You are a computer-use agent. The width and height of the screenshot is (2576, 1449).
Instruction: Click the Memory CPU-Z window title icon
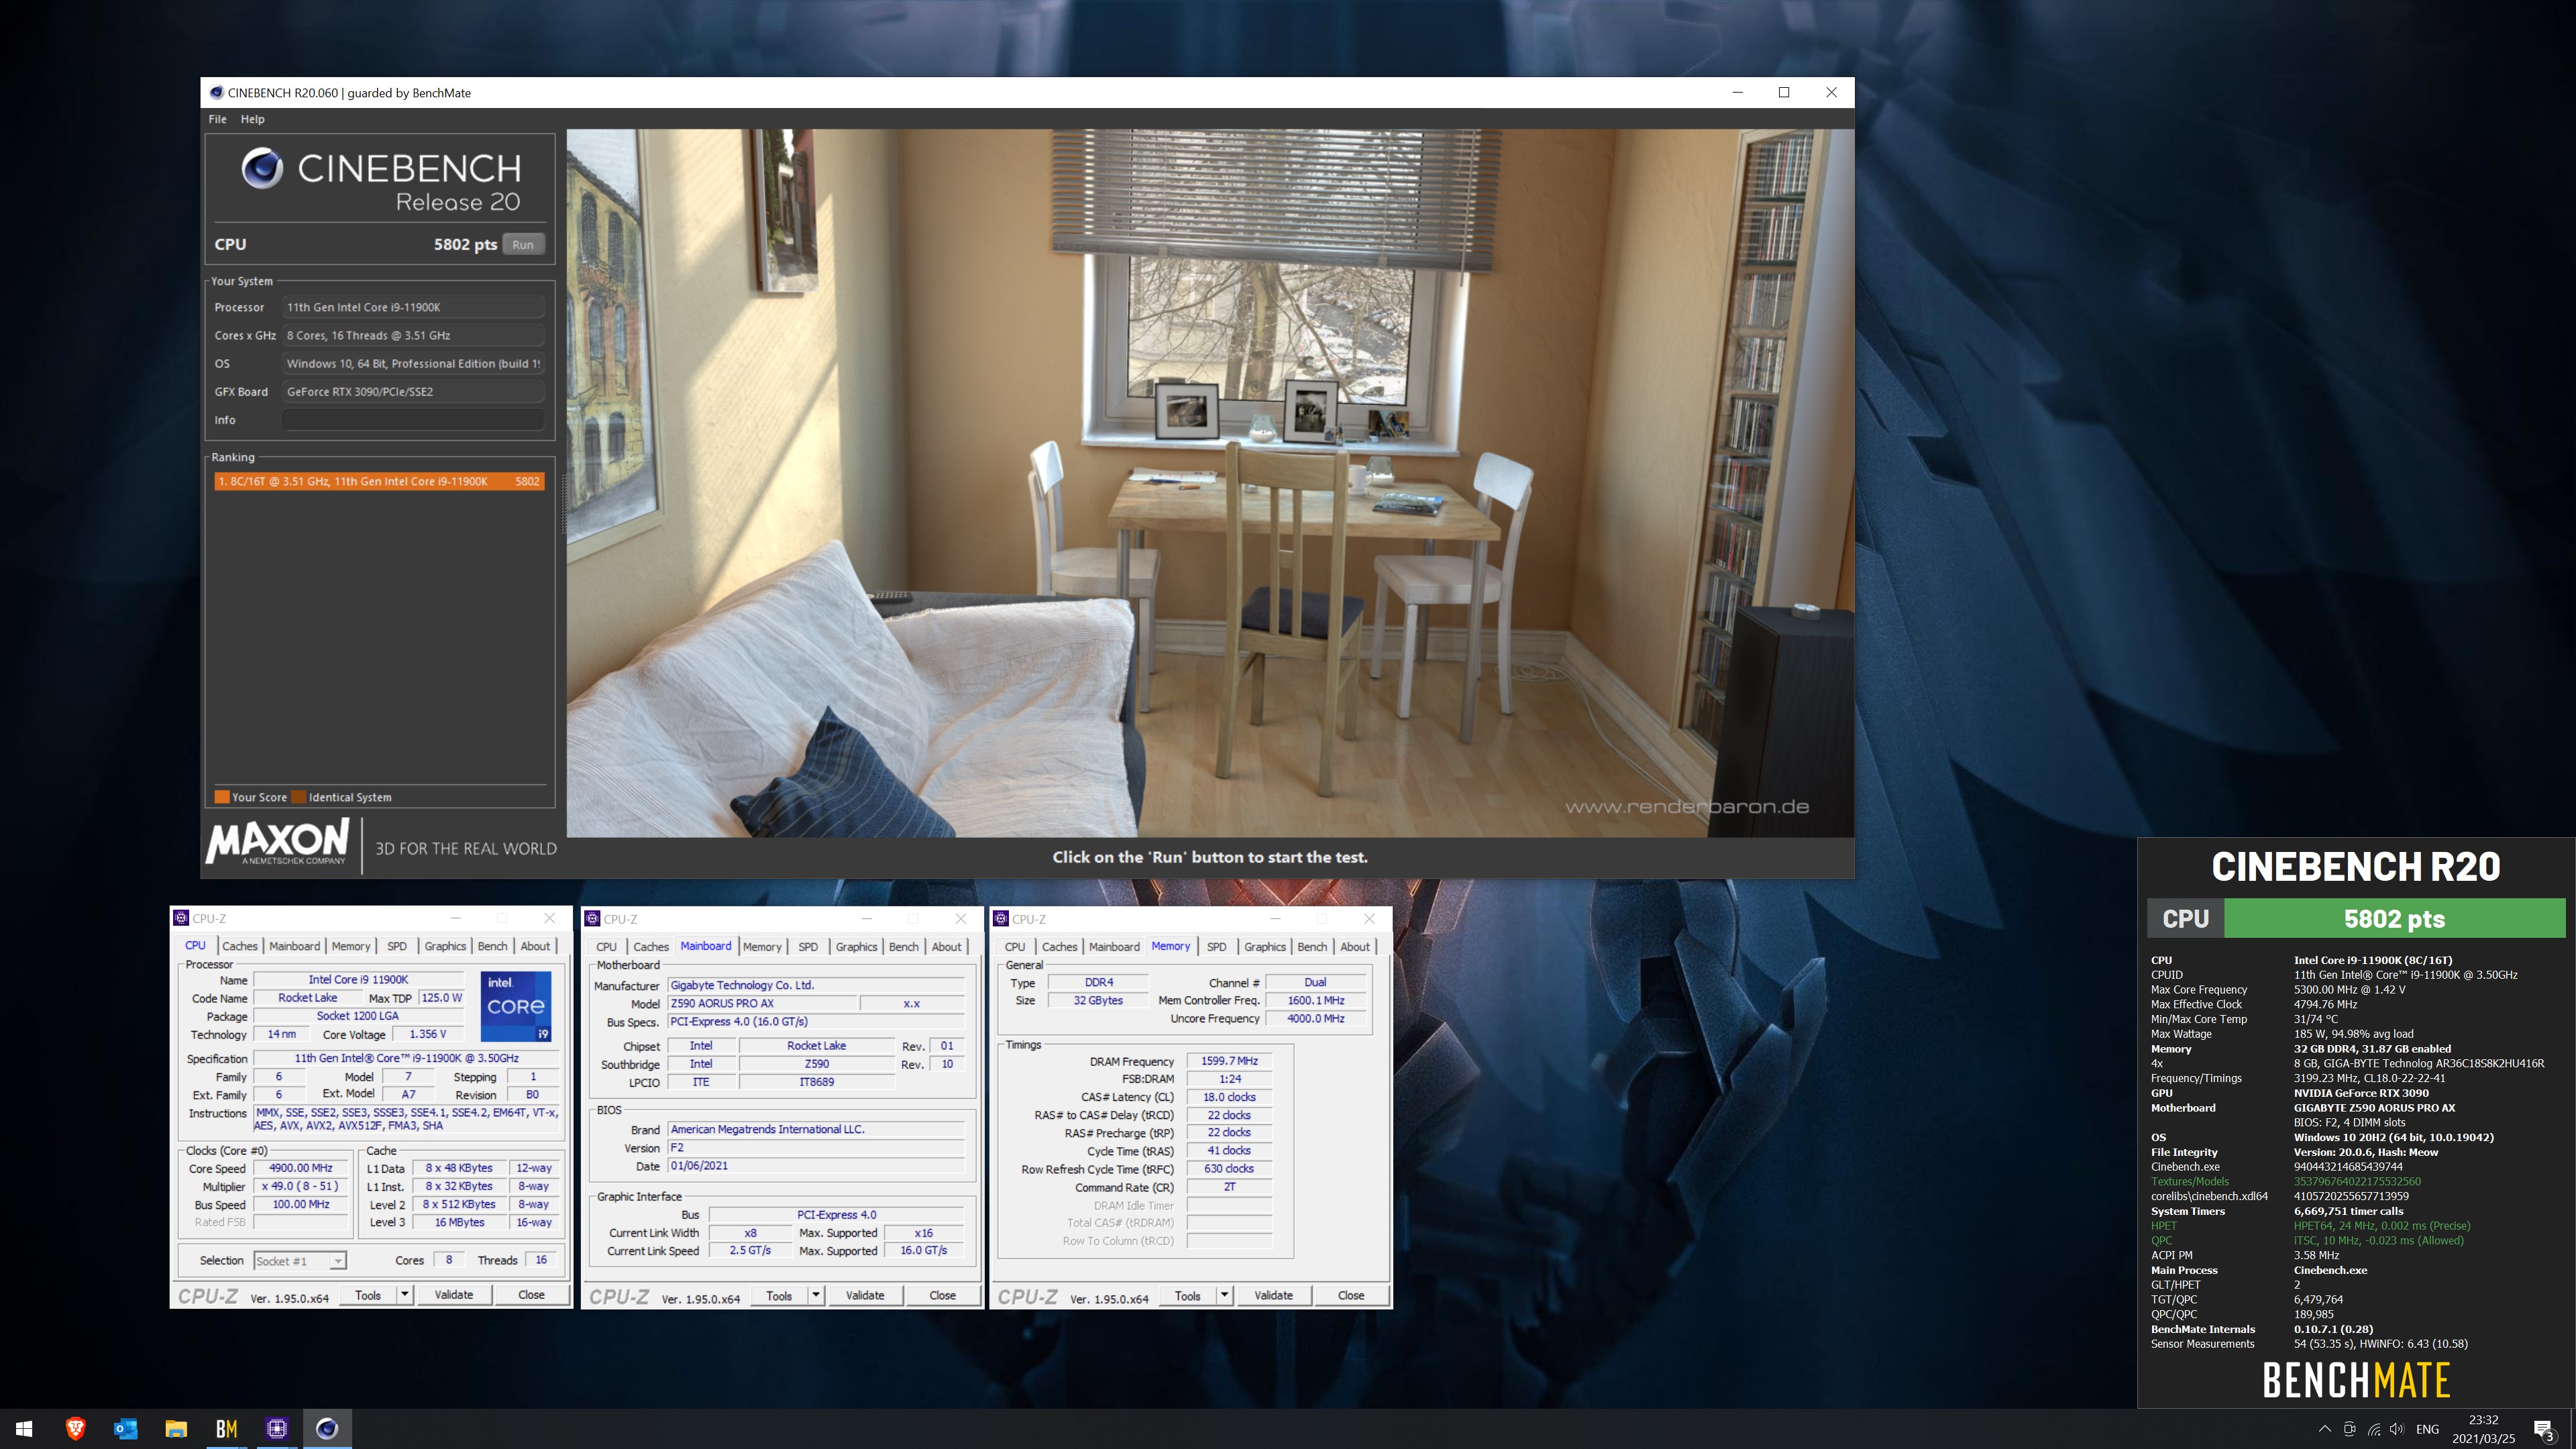point(1001,919)
